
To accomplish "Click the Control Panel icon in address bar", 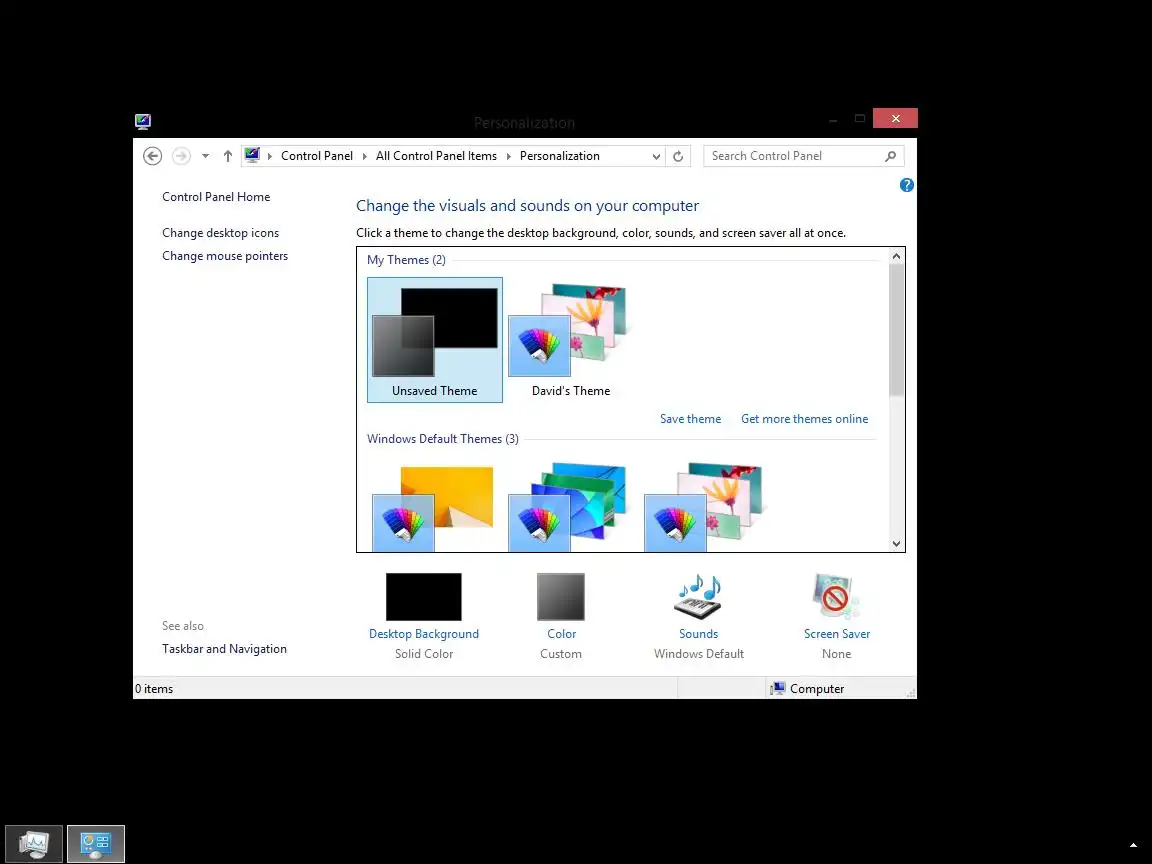I will [253, 156].
